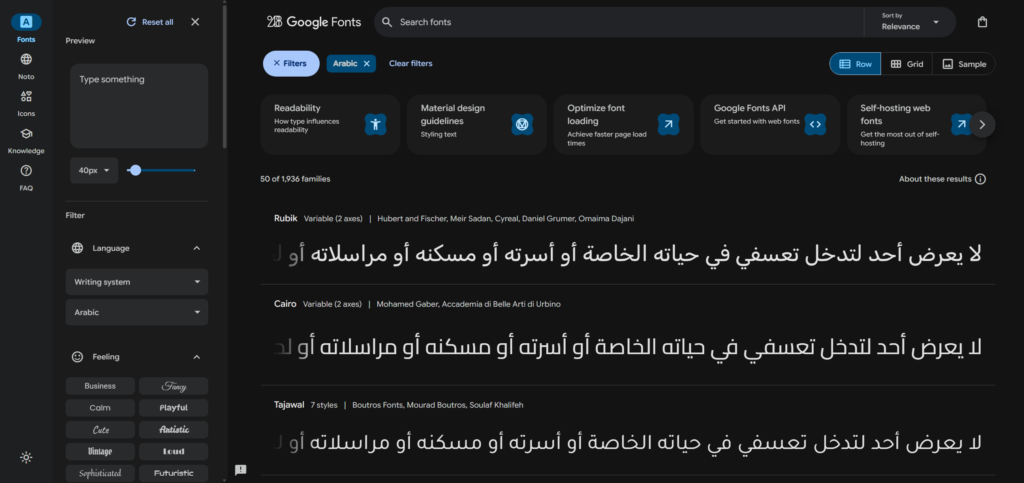This screenshot has width=1024, height=483.
Task: Click the Google Fonts logo
Action: (x=314, y=22)
